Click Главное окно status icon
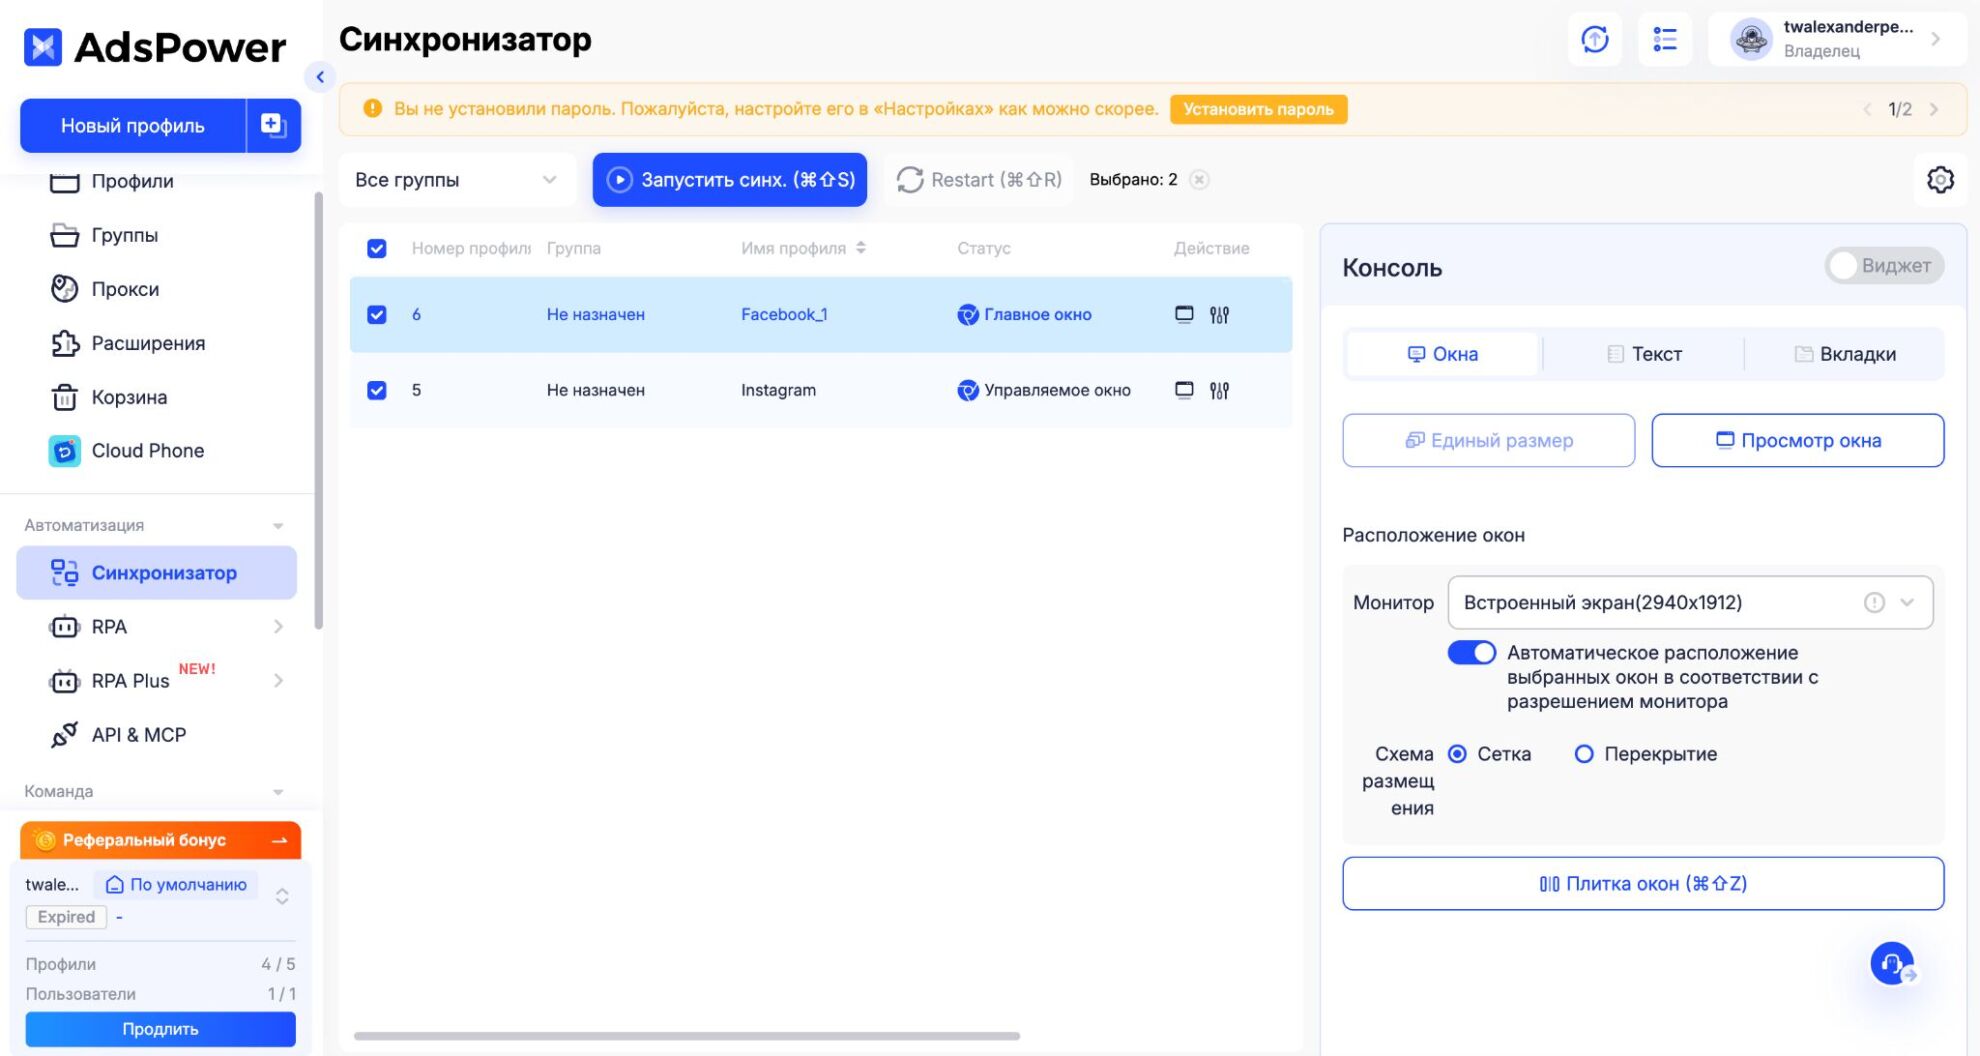The height and width of the screenshot is (1056, 1980). coord(968,315)
